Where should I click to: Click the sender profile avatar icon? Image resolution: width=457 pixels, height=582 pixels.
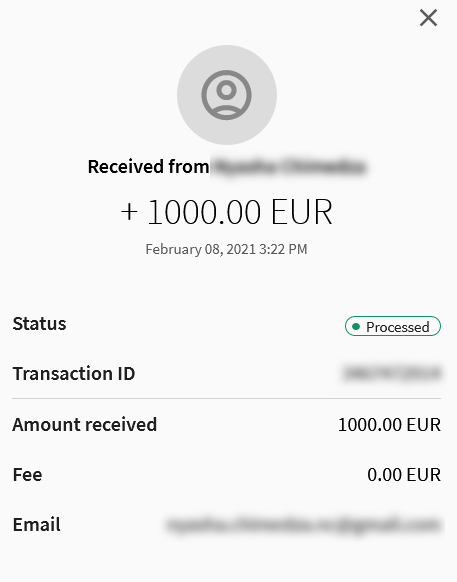coord(226,95)
